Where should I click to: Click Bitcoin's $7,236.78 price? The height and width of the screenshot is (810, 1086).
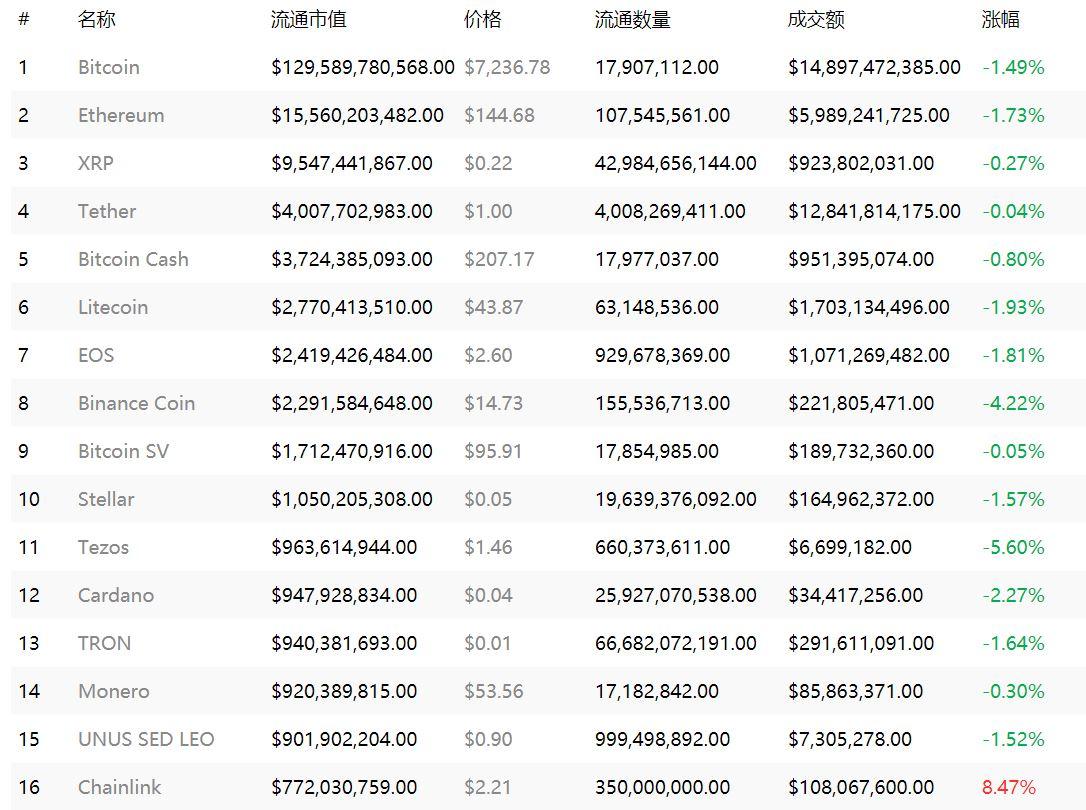507,67
